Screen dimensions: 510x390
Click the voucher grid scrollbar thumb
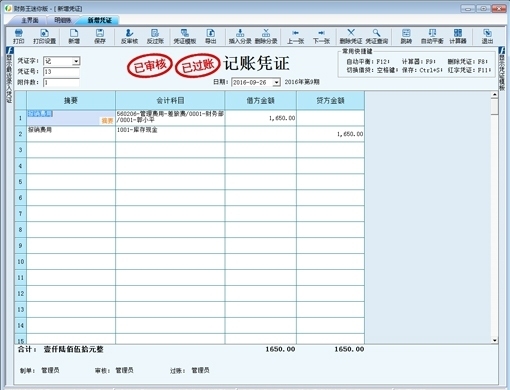(x=495, y=107)
